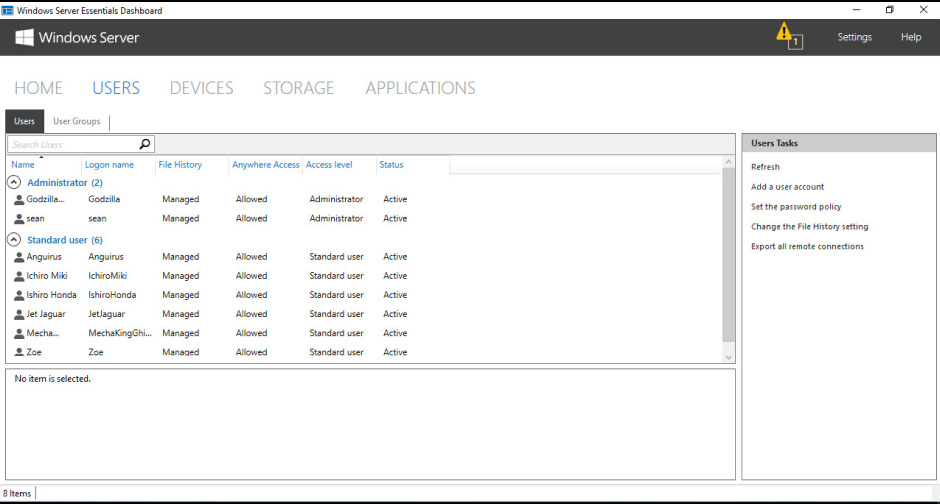The width and height of the screenshot is (940, 504).
Task: Click the users list scrollbar thumb
Action: pos(728,255)
